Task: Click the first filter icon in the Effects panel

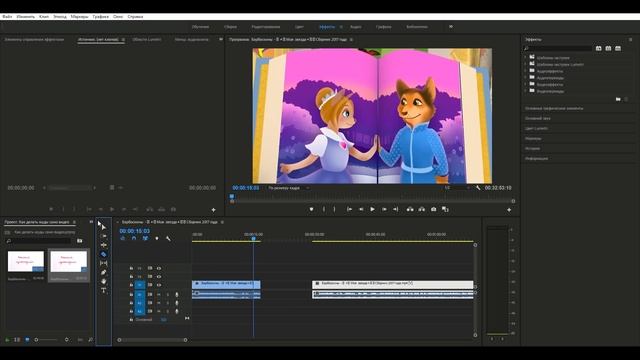Action: click(598, 48)
